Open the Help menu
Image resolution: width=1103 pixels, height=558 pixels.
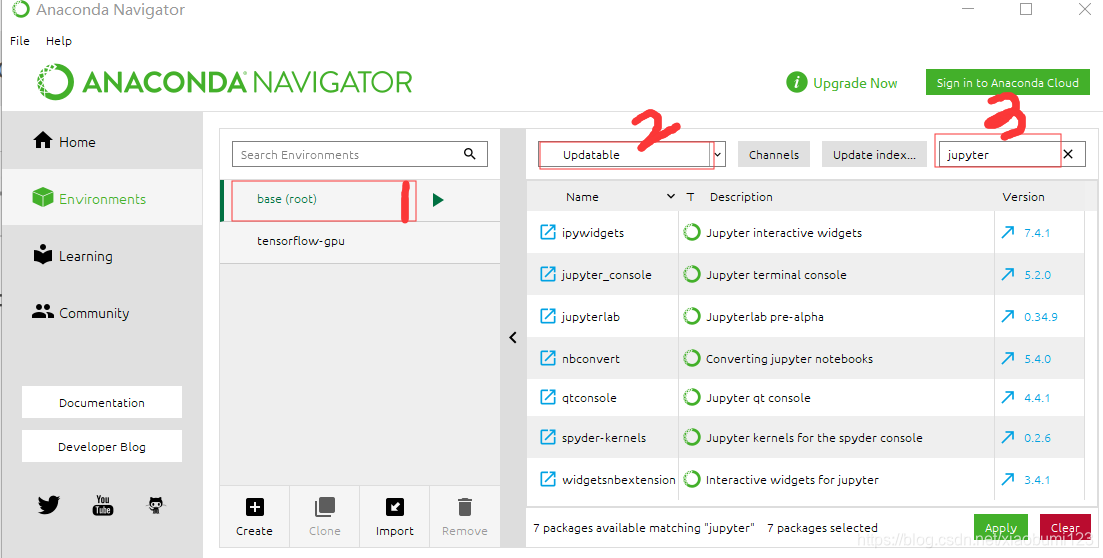point(58,41)
